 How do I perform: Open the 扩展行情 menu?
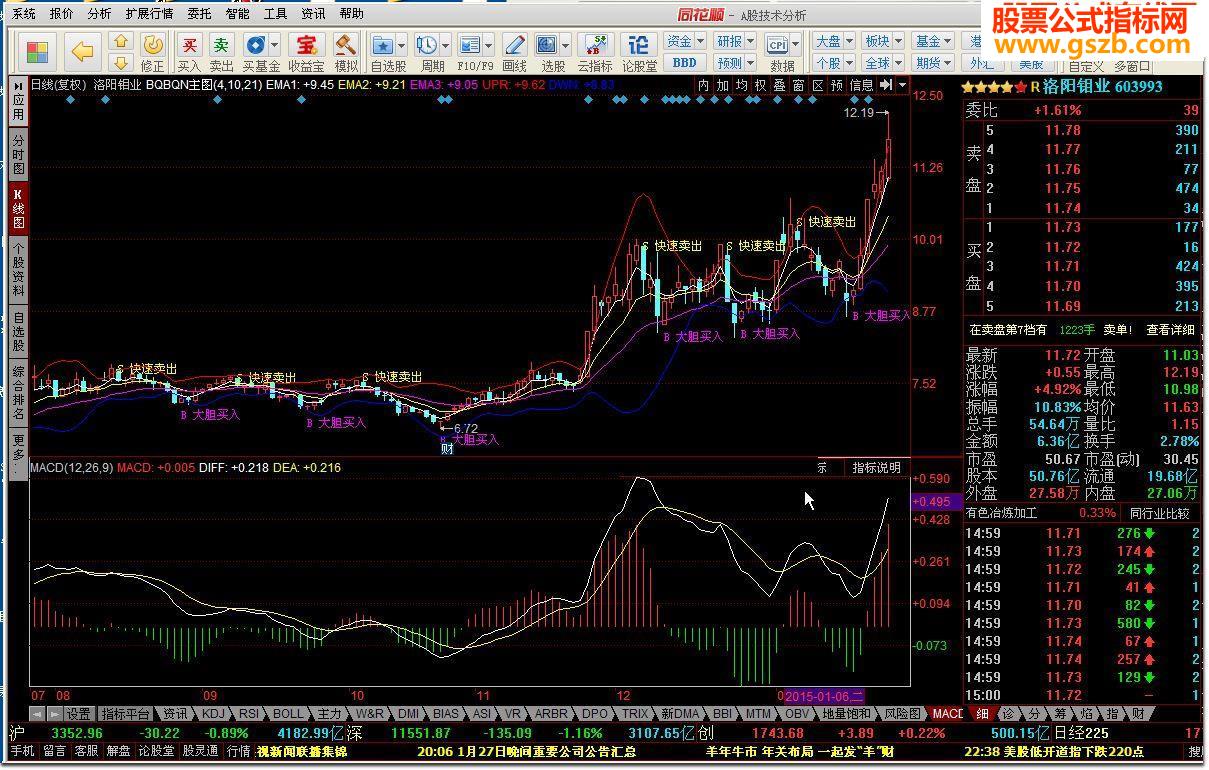pyautogui.click(x=149, y=14)
